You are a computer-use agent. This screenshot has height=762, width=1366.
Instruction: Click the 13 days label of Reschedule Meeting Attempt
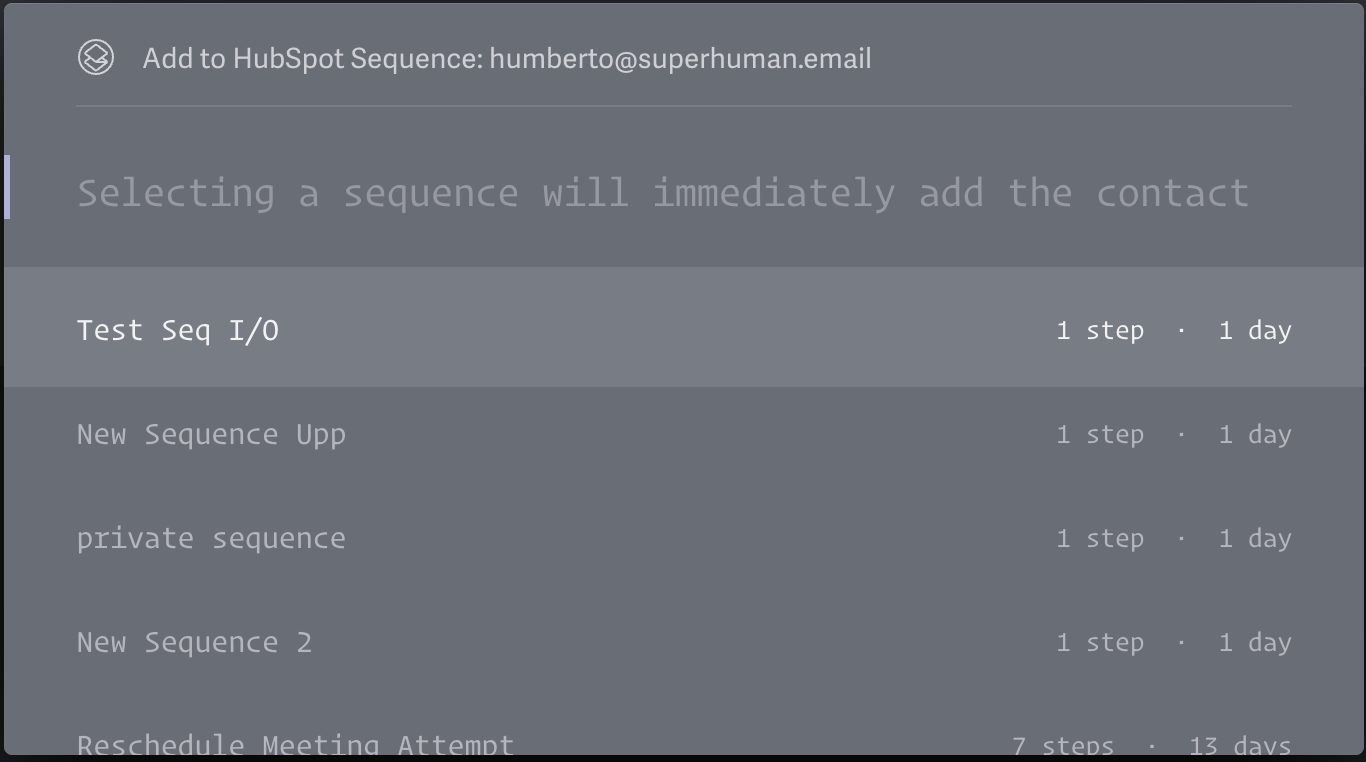[1240, 745]
